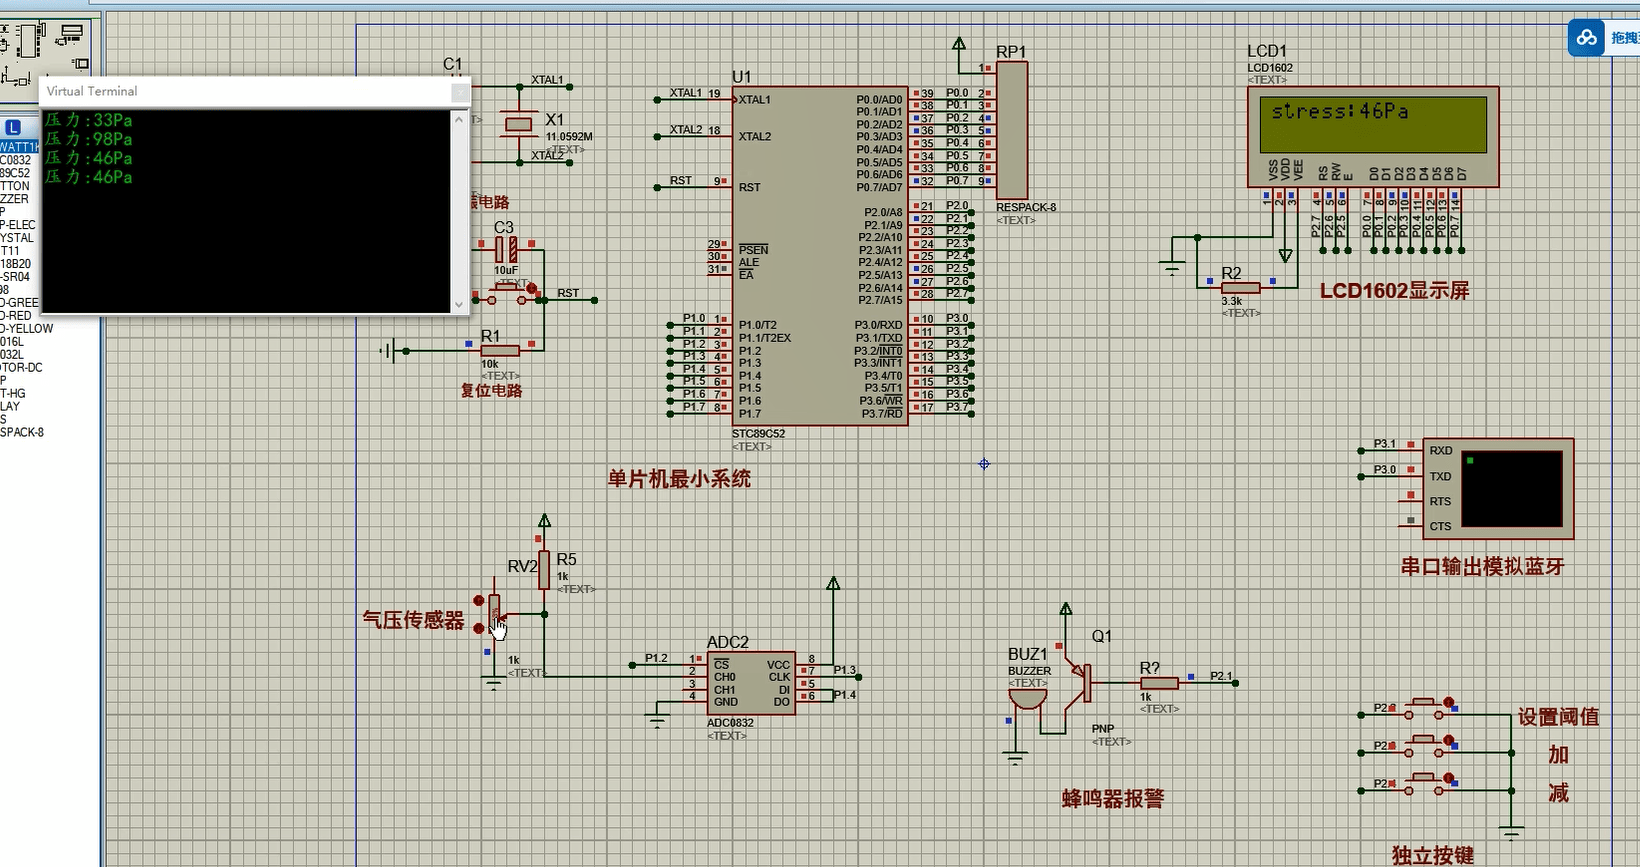Click the RP1 RESPACK-8 resistor pack
Image resolution: width=1640 pixels, height=867 pixels.
(x=1011, y=130)
